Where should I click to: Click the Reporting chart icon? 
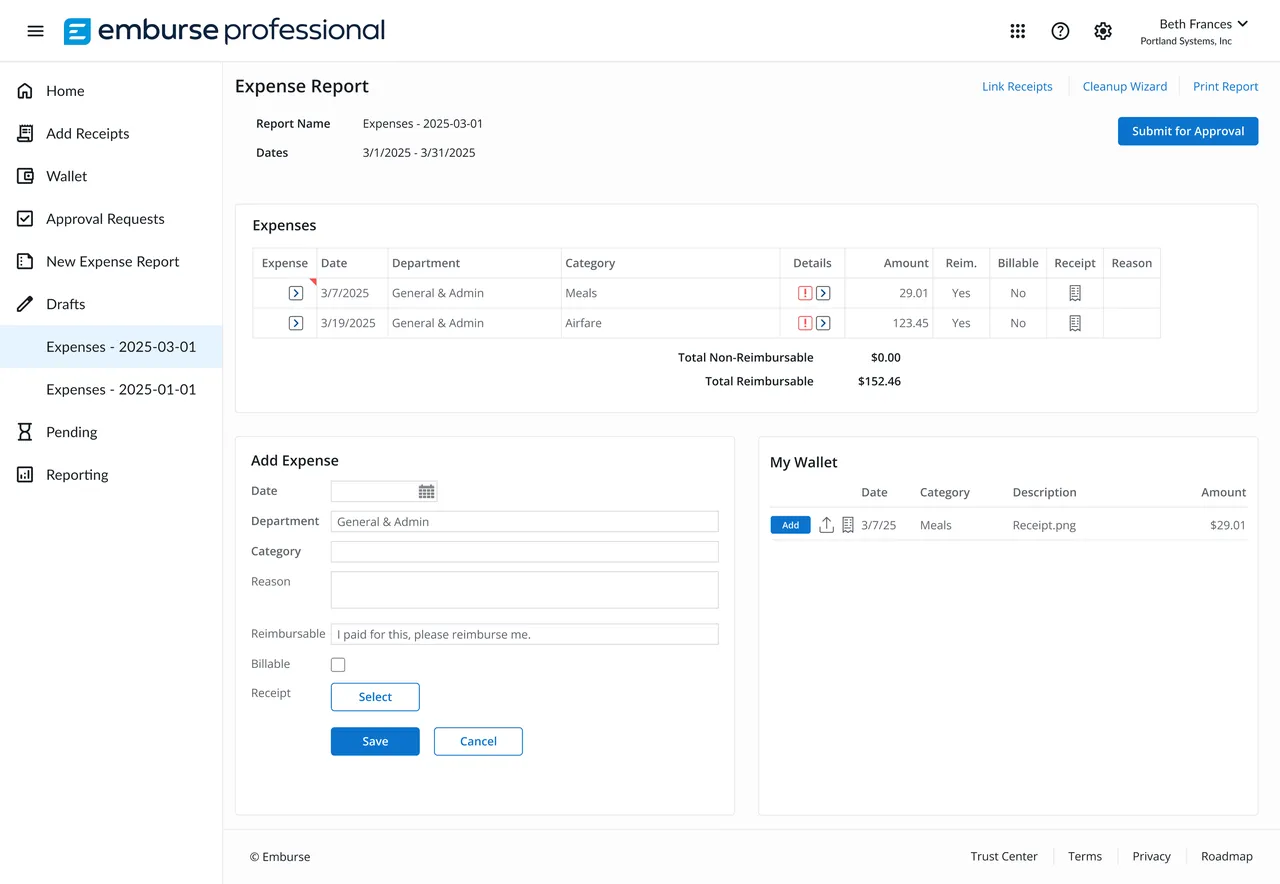25,475
